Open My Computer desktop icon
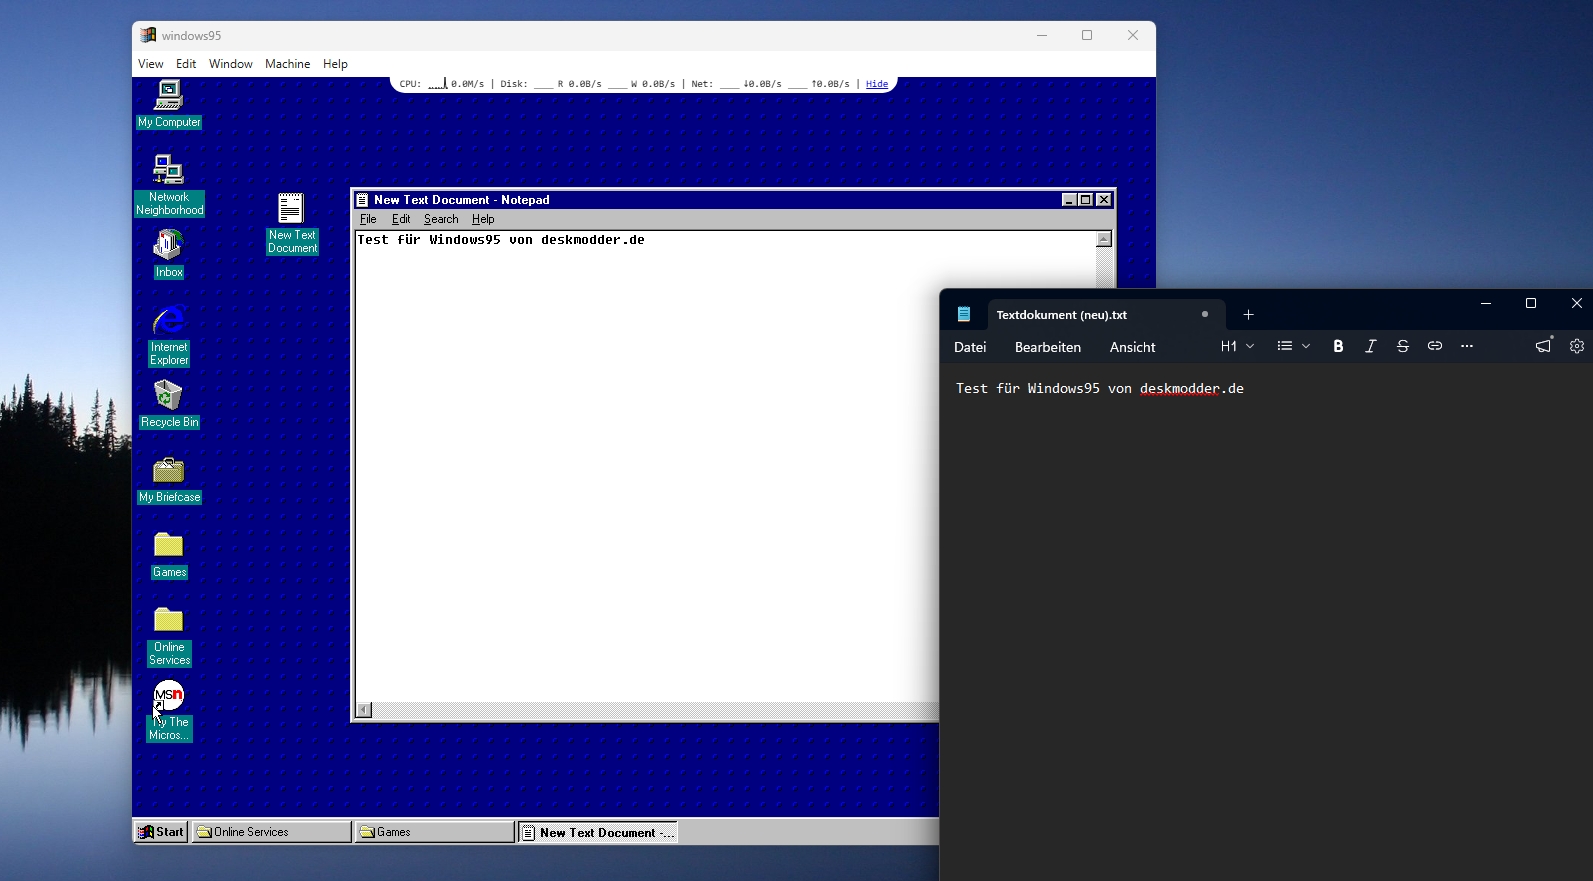Viewport: 1593px width, 881px height. 168,97
